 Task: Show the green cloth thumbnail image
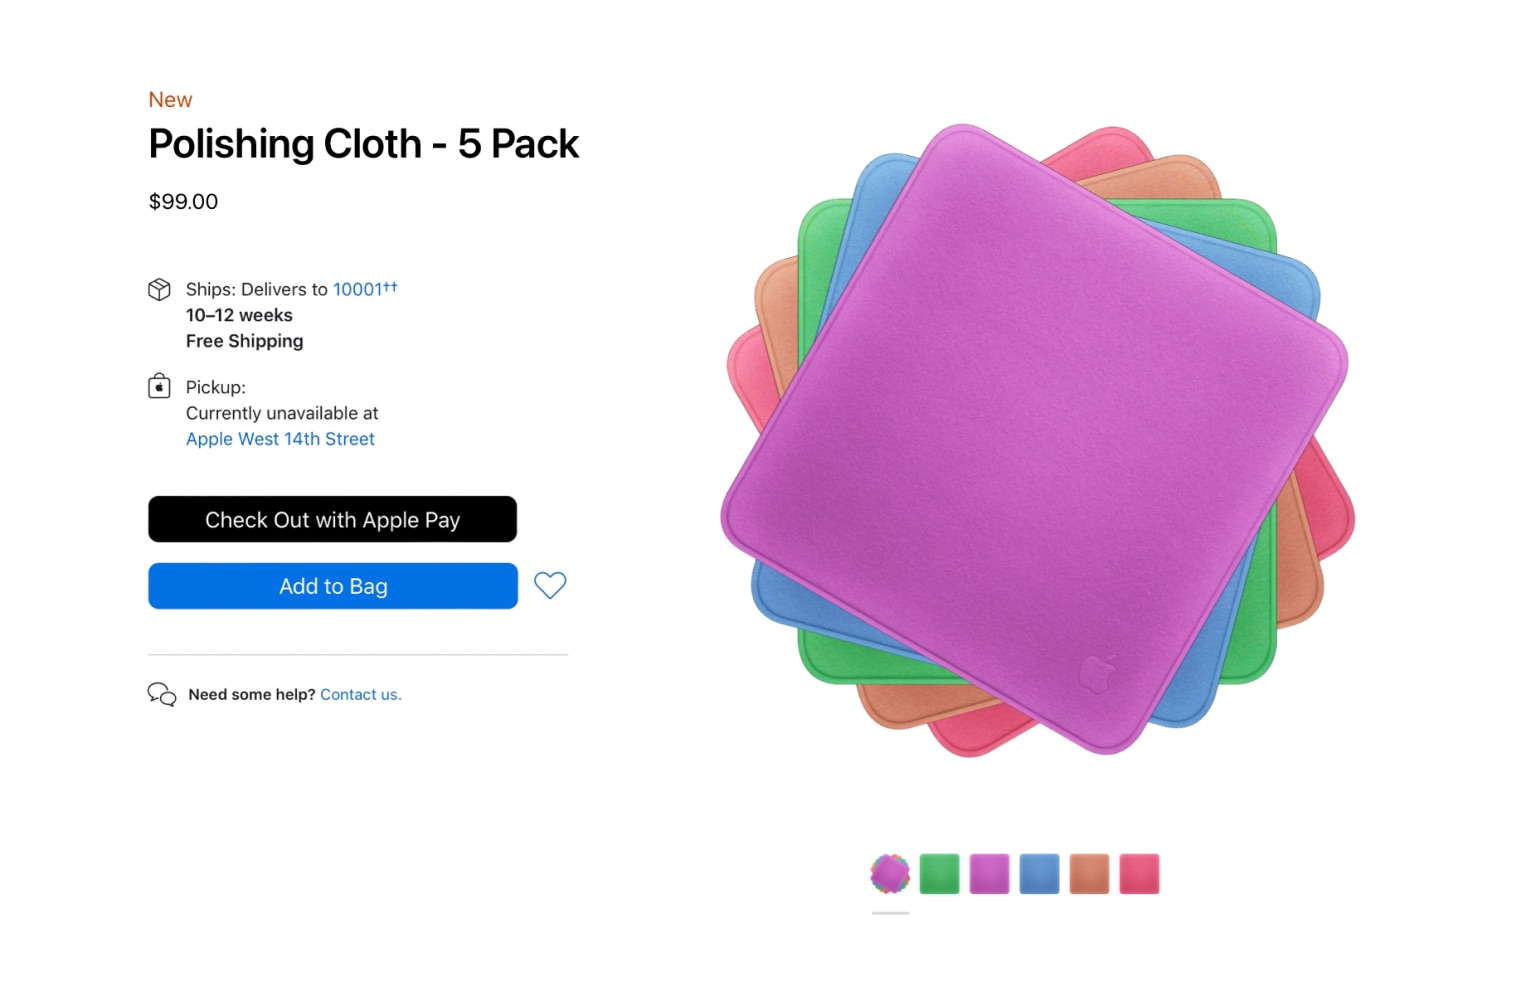coord(939,874)
